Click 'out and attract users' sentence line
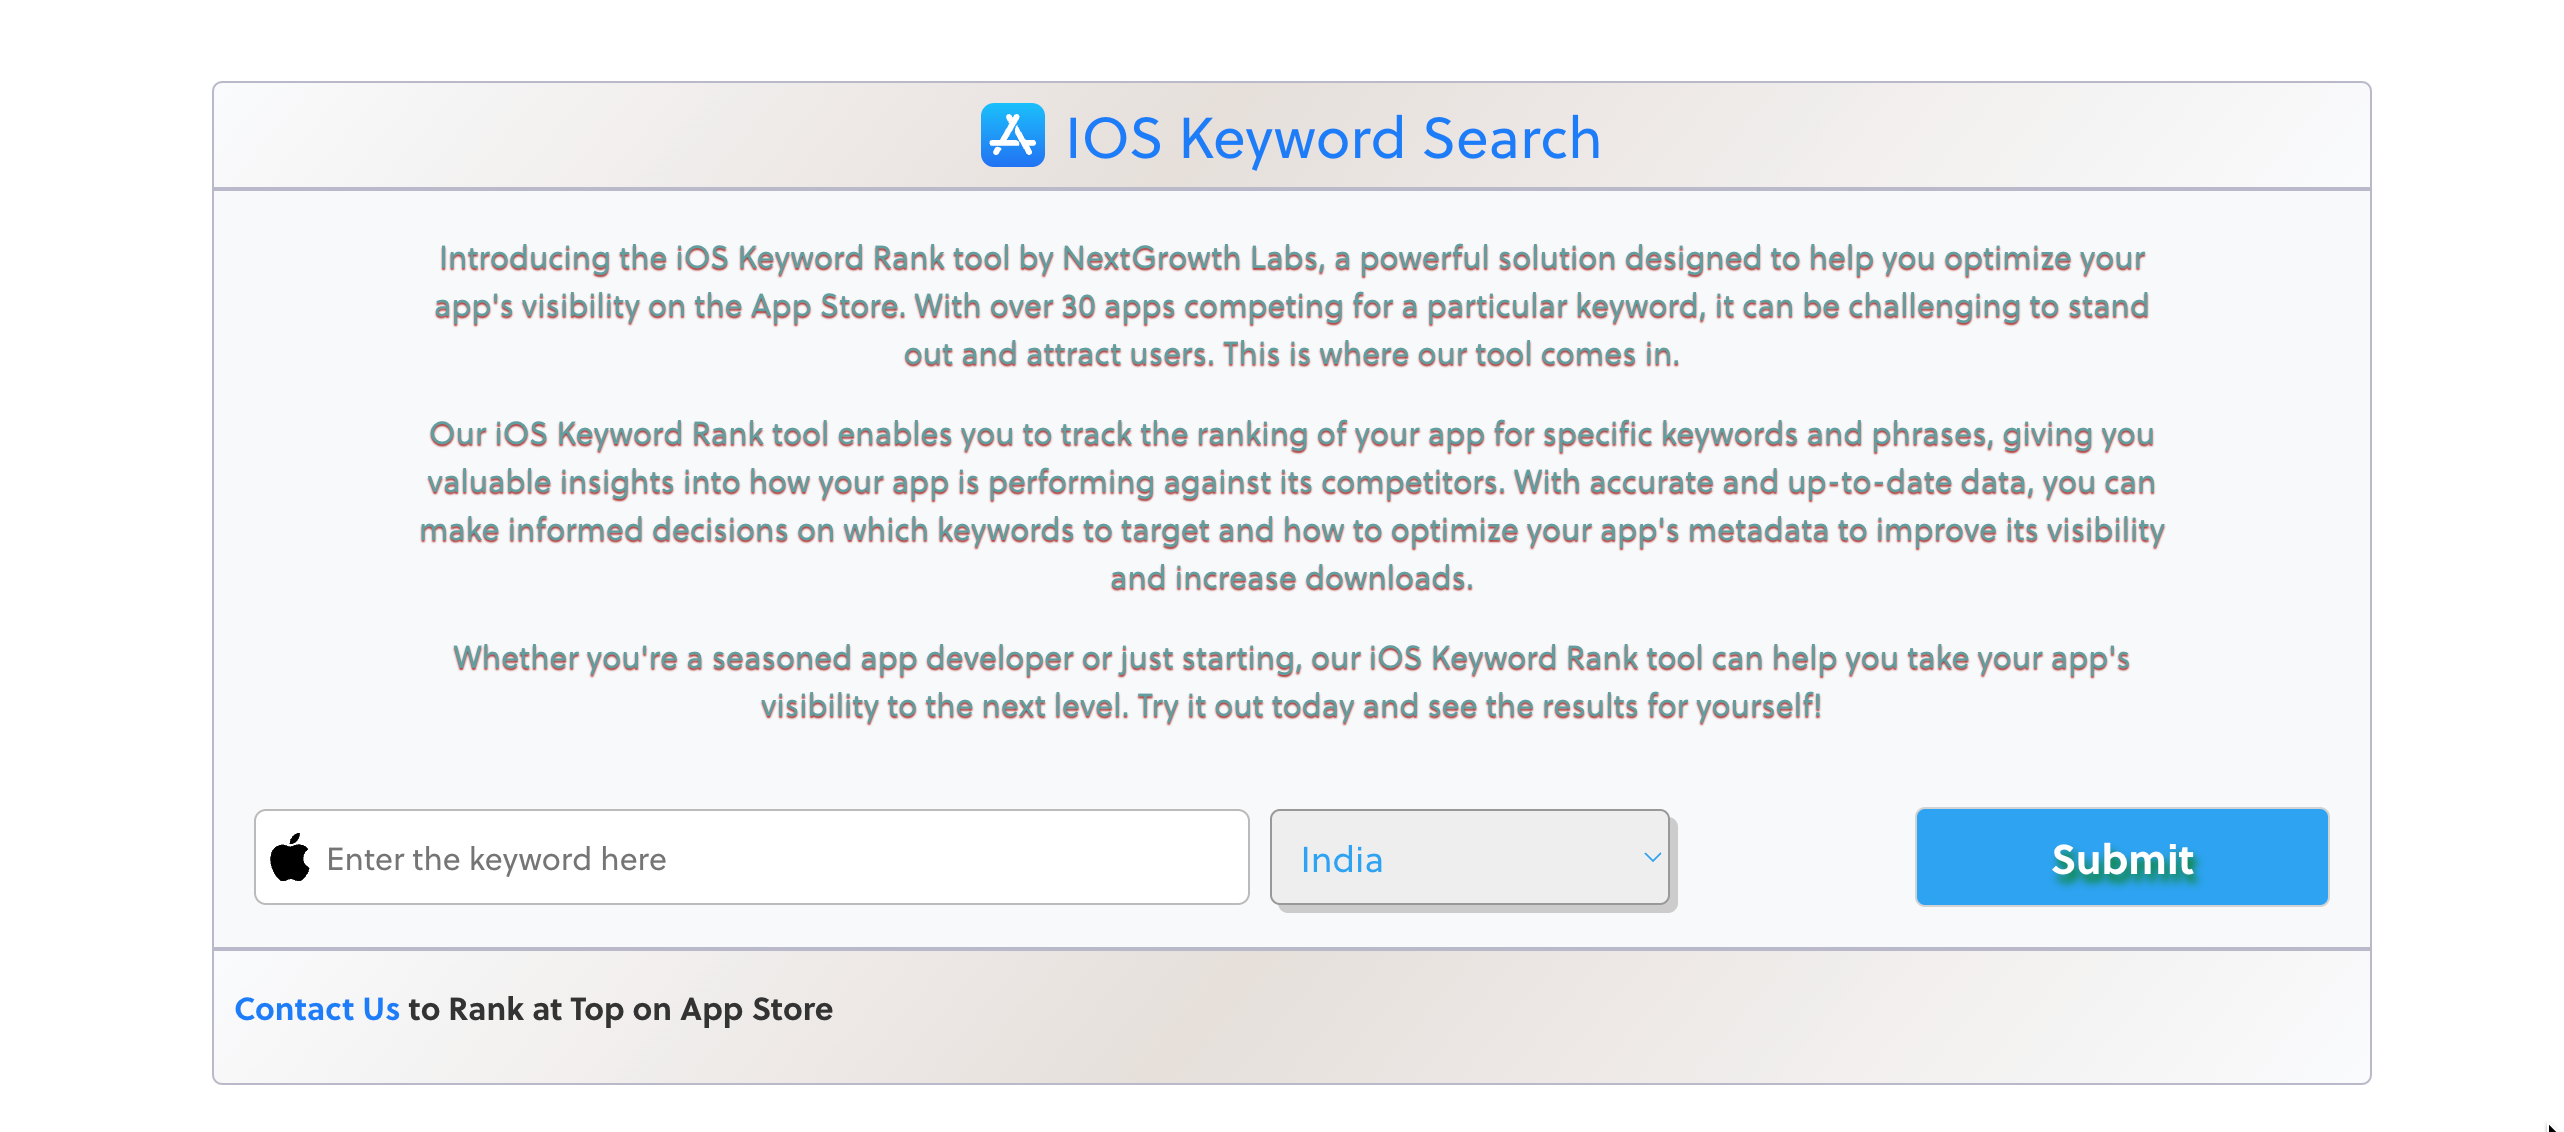Screen dimensions: 2564x1132 1291,354
